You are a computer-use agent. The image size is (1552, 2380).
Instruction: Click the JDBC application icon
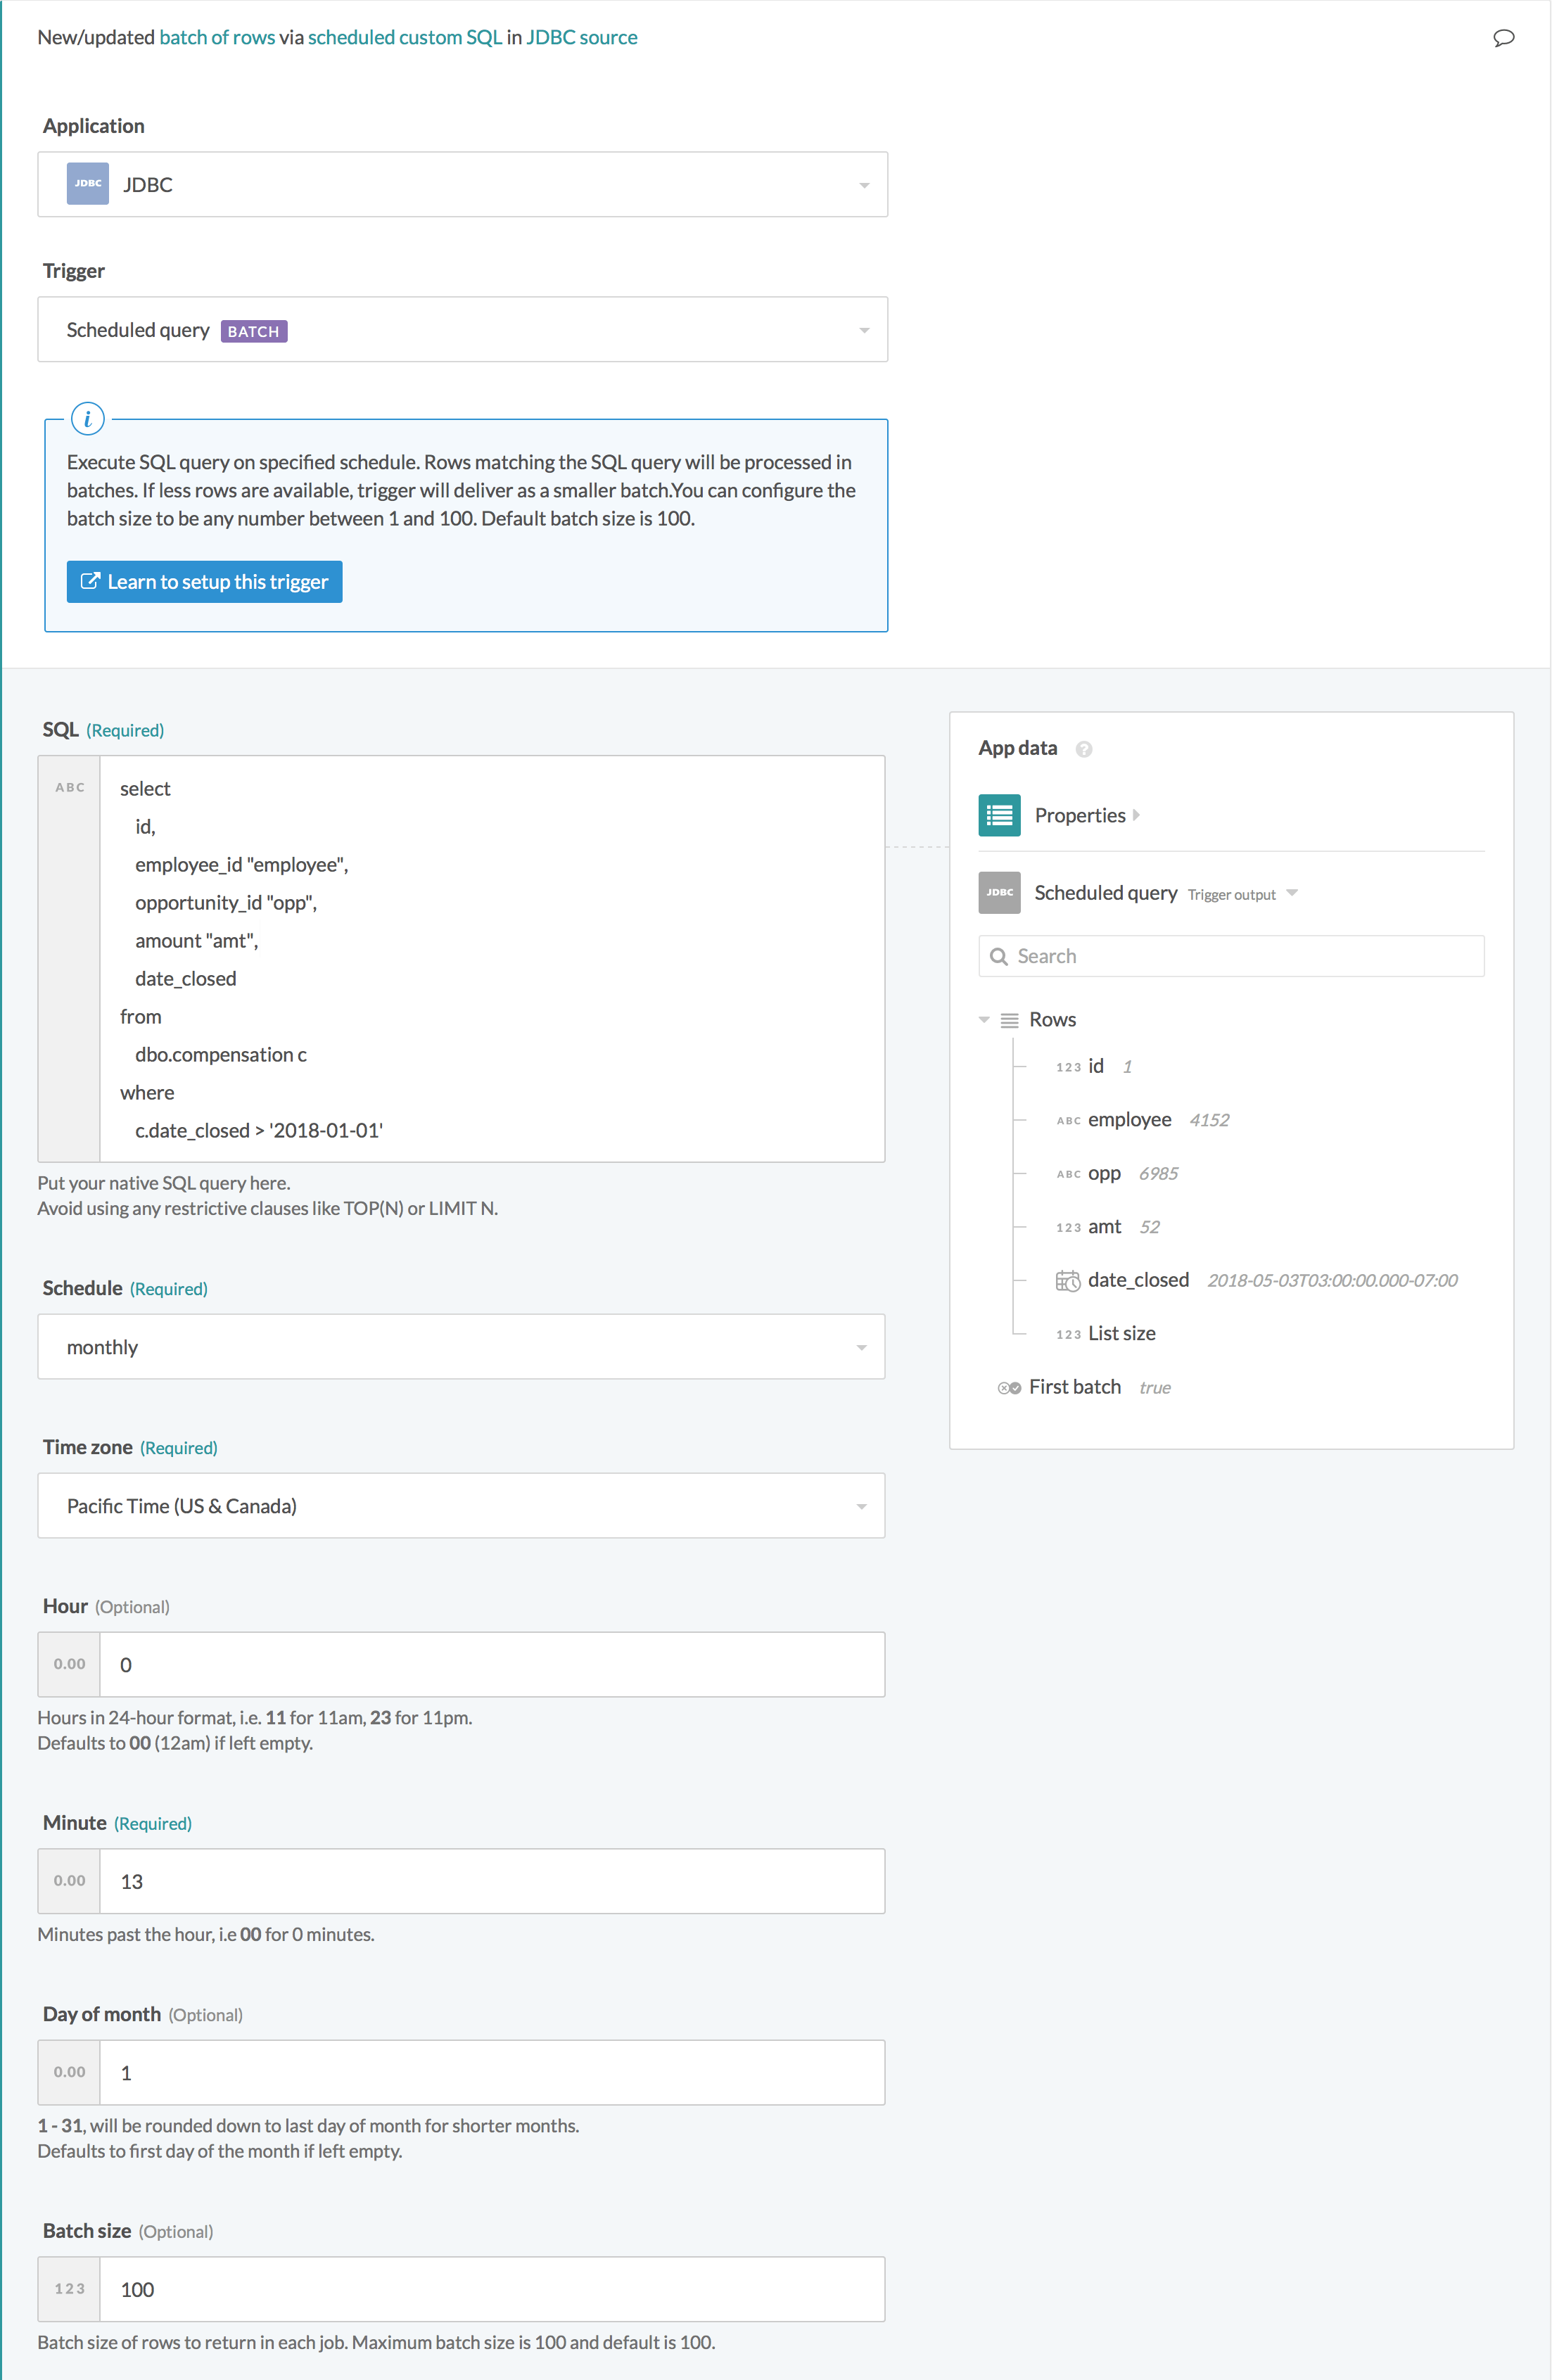[x=85, y=184]
